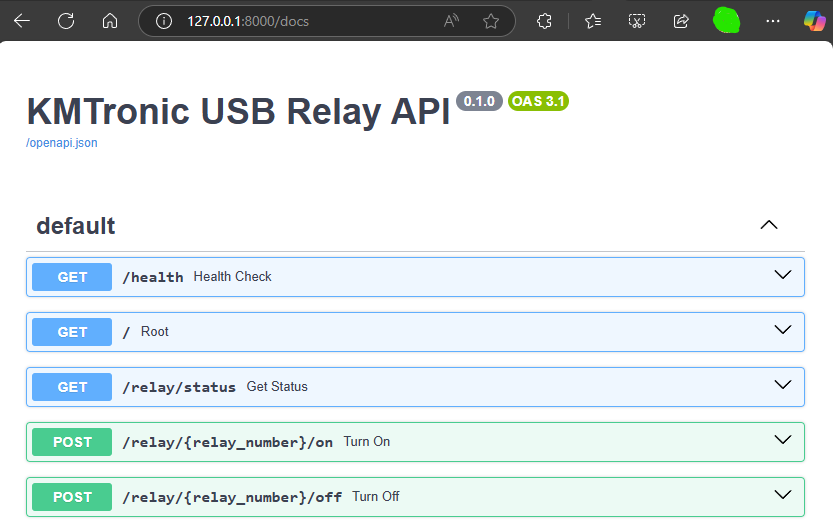Screen dimensions: 833x521
Task: Click the GET badge for /relay/status
Action: (x=72, y=387)
